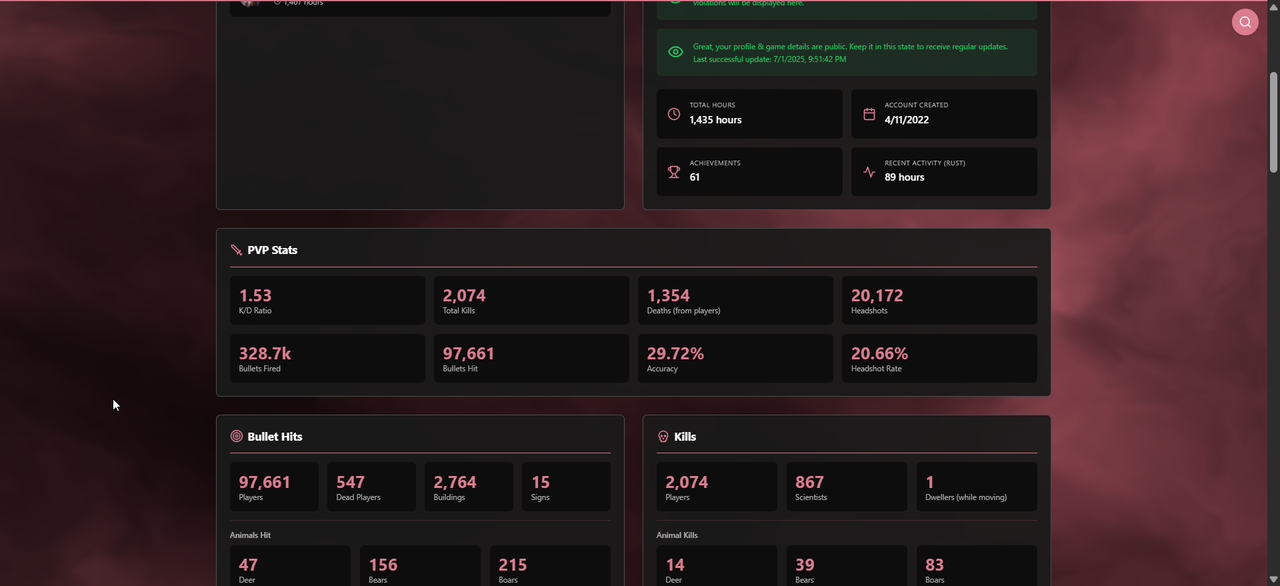The width and height of the screenshot is (1280, 586).
Task: Click the Kills section heading
Action: 685,436
